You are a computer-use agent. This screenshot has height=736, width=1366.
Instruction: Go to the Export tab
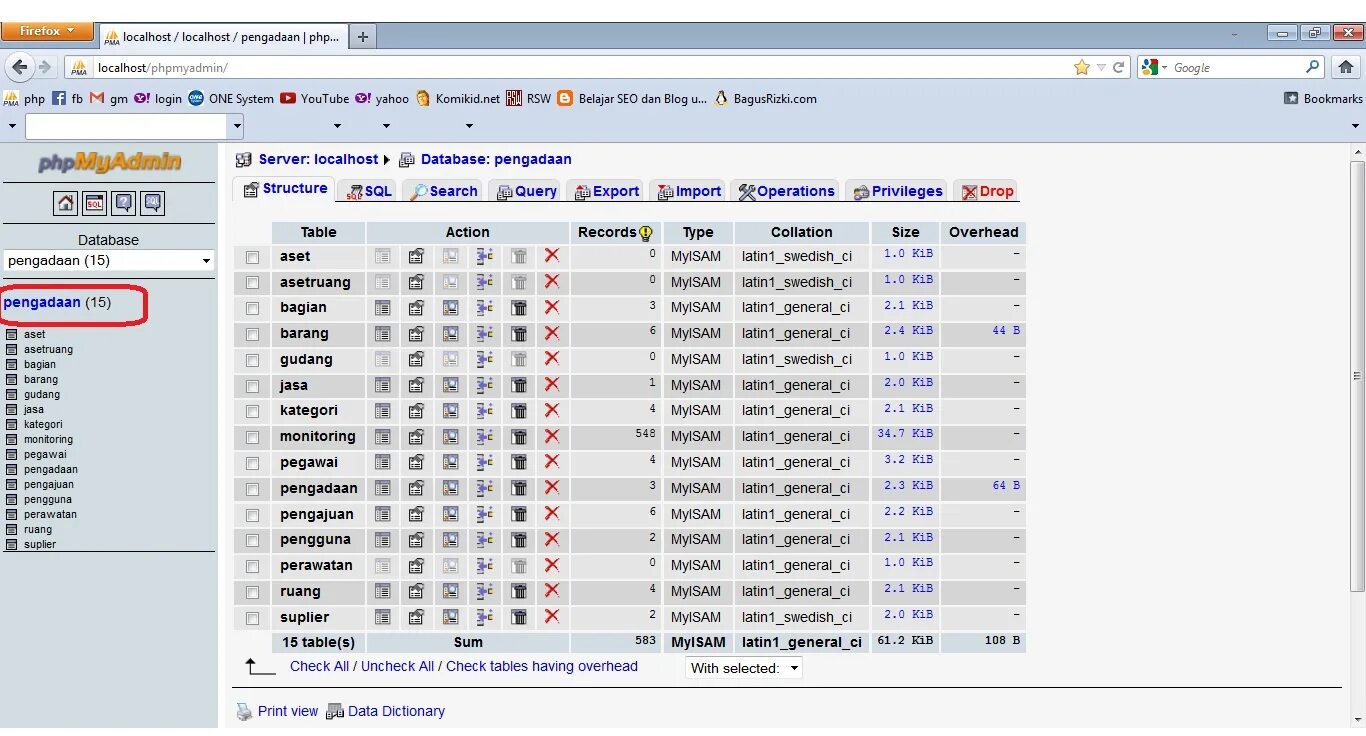pyautogui.click(x=605, y=191)
